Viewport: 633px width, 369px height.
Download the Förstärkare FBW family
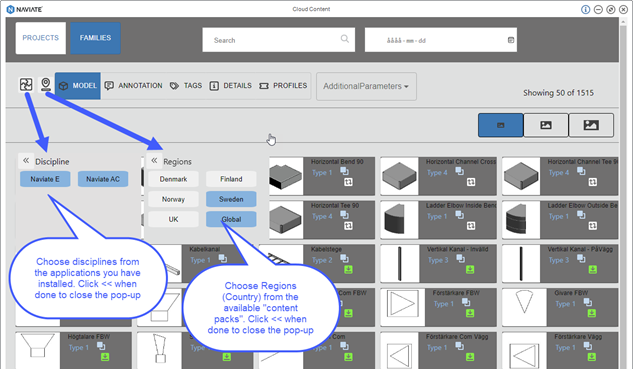470,313
